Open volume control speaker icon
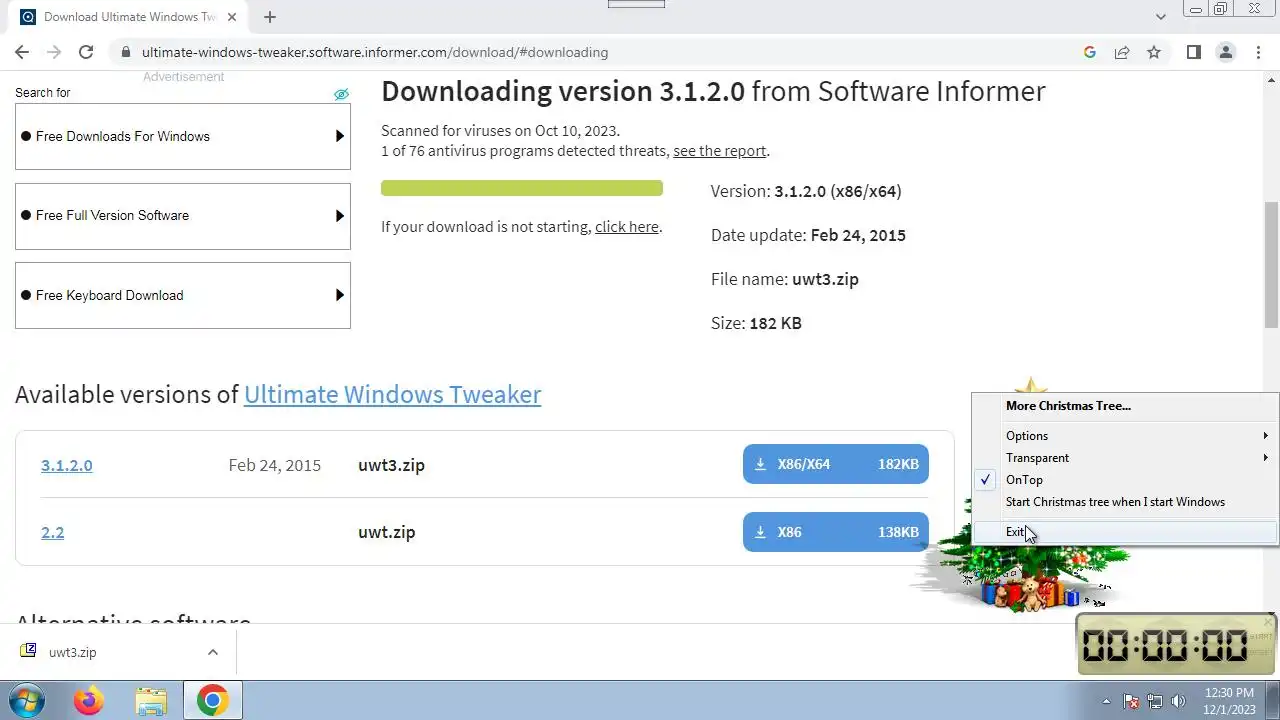The image size is (1280, 720). pyautogui.click(x=1178, y=701)
